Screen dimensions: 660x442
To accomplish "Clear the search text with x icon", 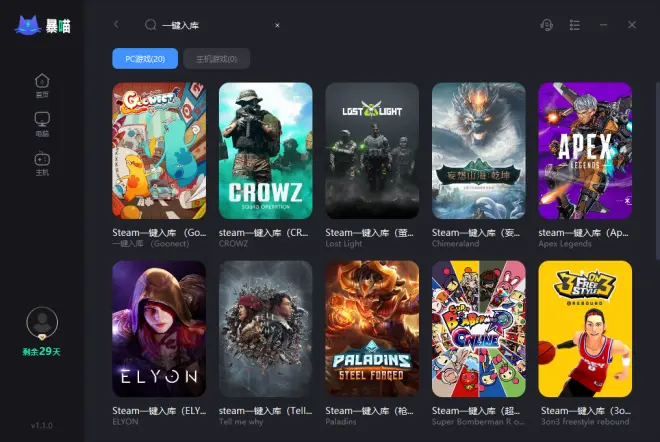I will 277,25.
